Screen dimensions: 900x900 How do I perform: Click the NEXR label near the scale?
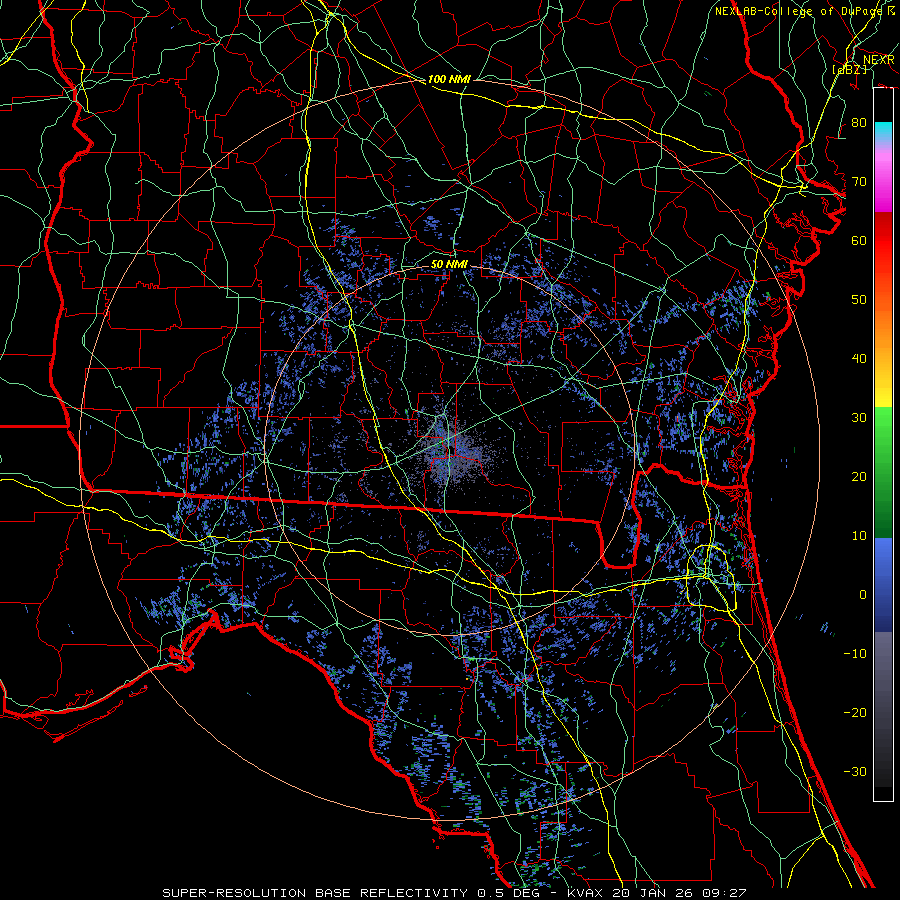879,60
